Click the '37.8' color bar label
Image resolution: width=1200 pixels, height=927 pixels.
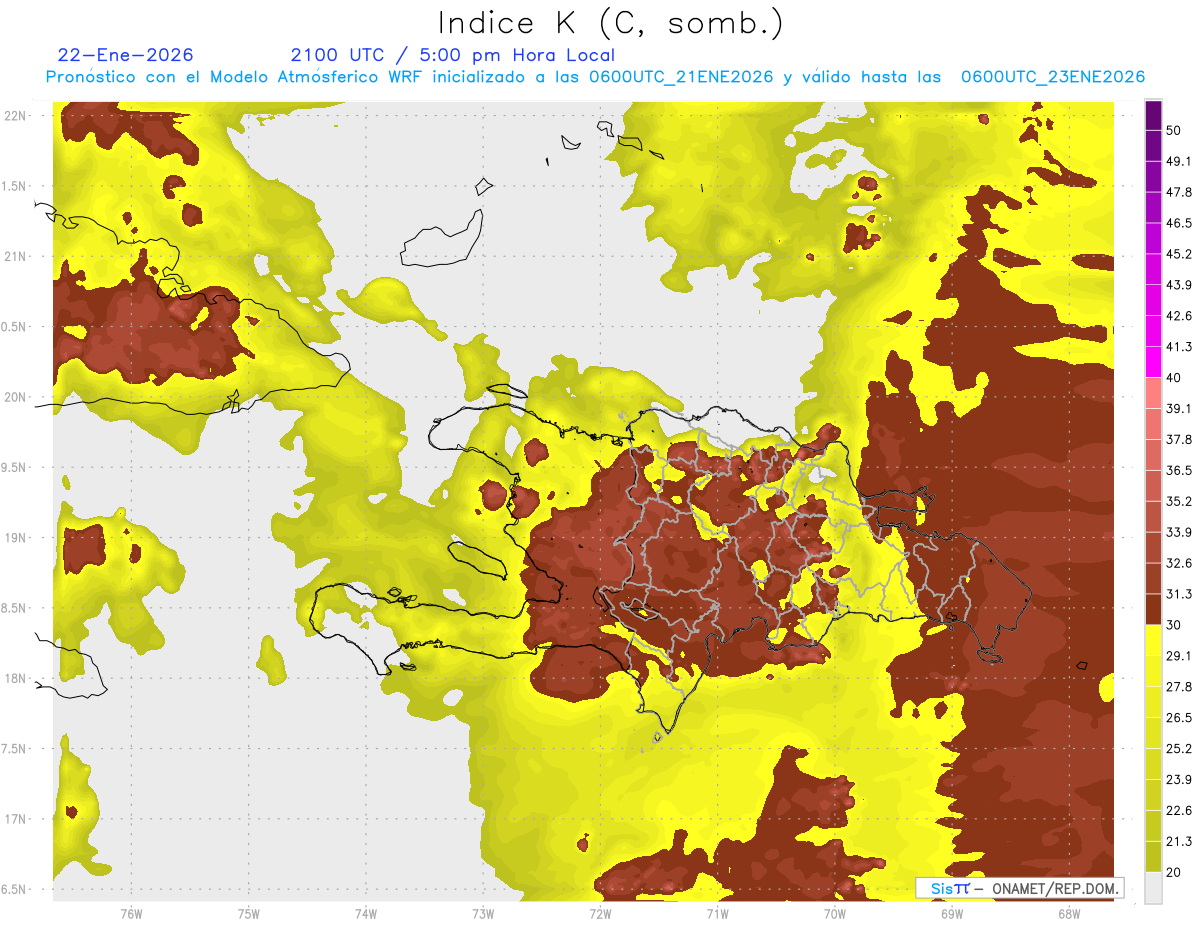pos(1179,439)
